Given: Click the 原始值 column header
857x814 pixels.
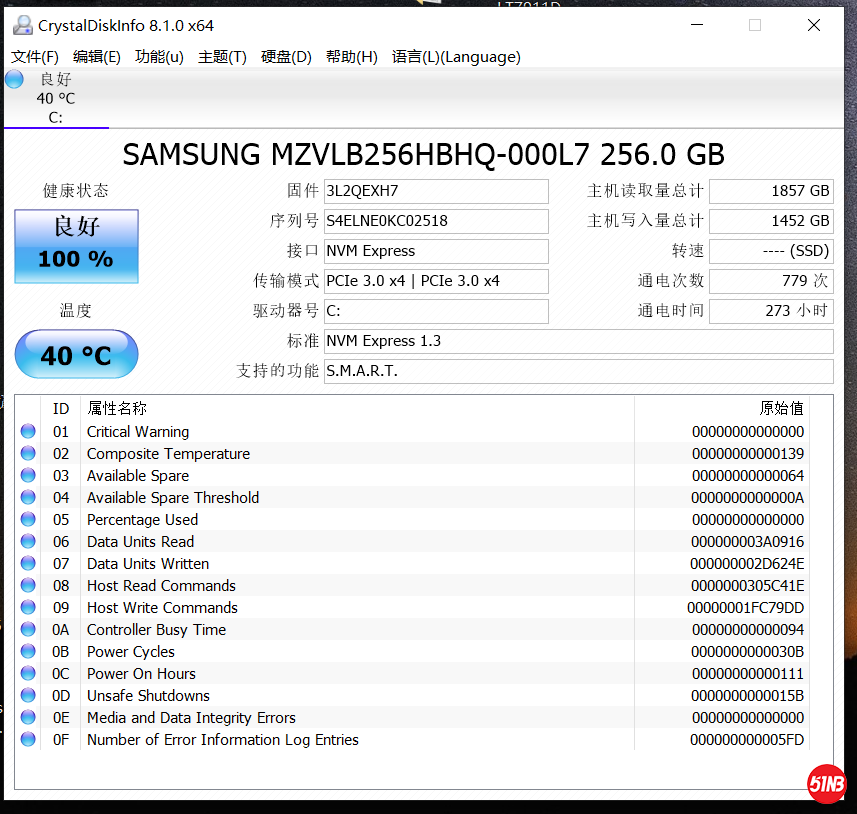Looking at the screenshot, I should 781,408.
